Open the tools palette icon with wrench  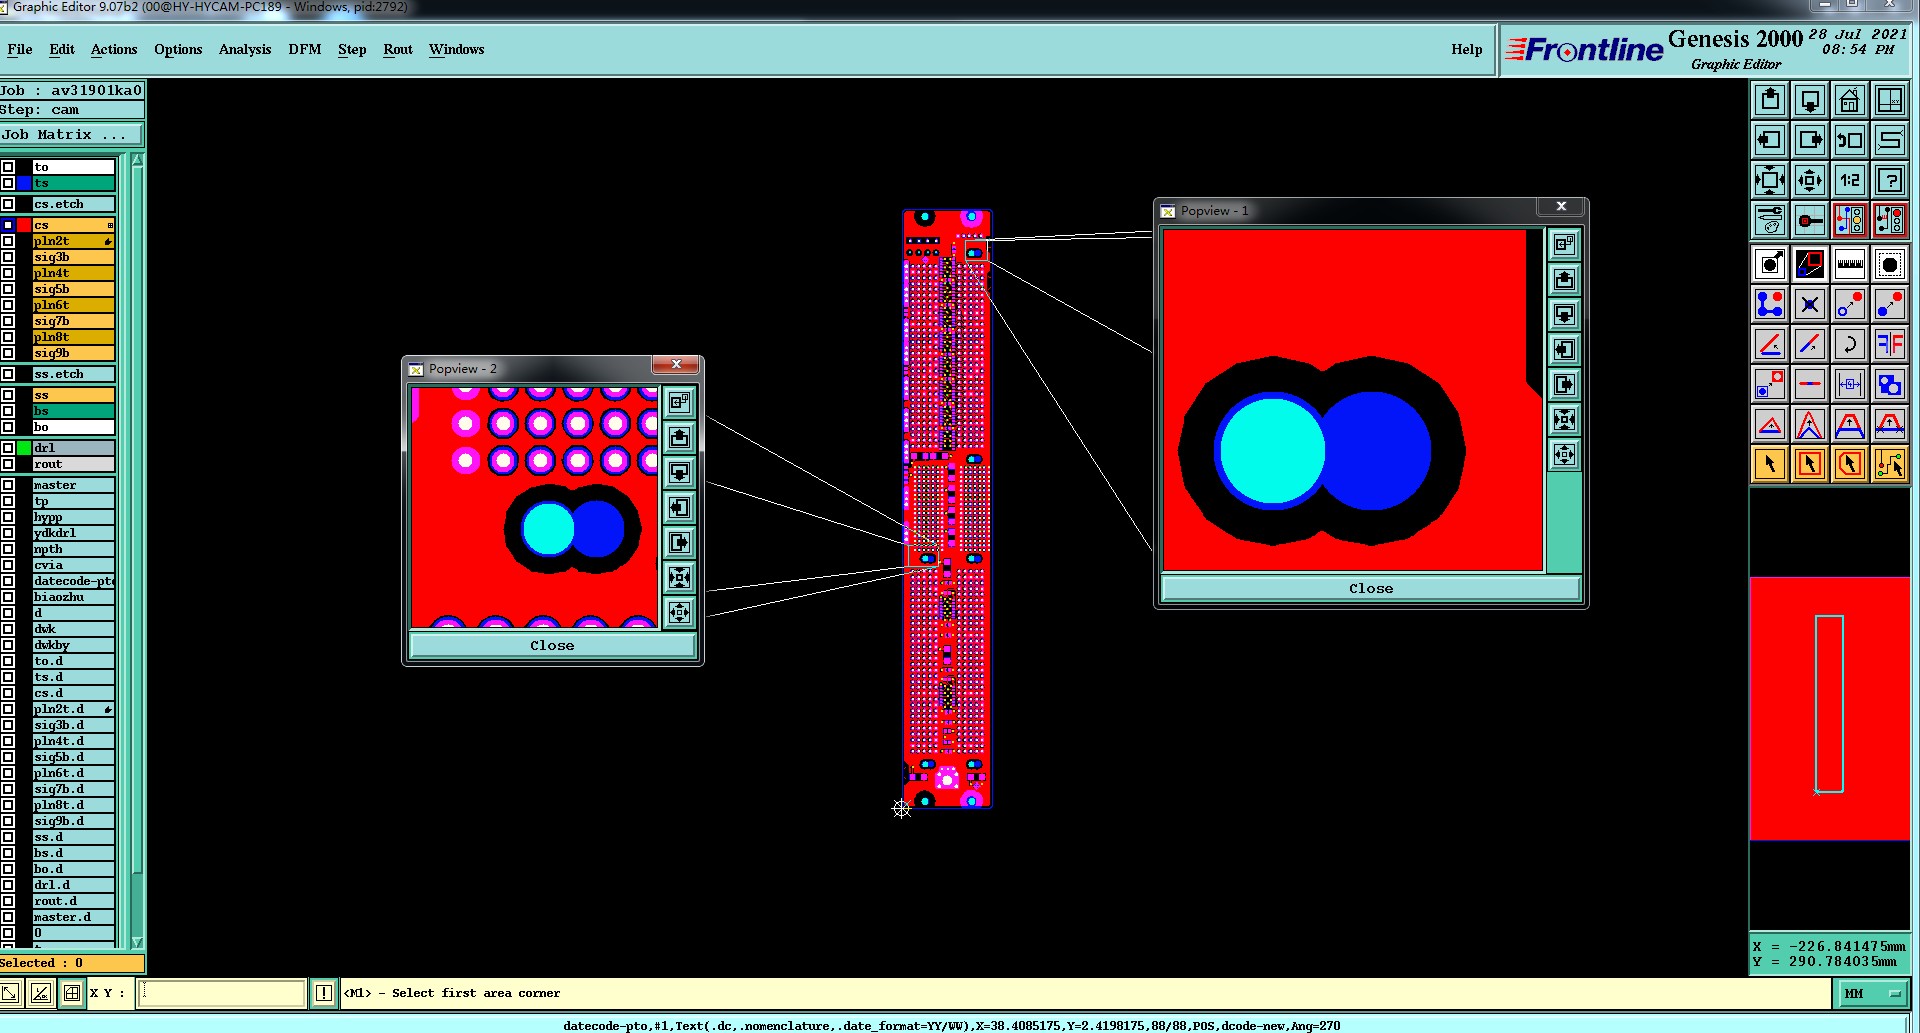tap(1770, 220)
